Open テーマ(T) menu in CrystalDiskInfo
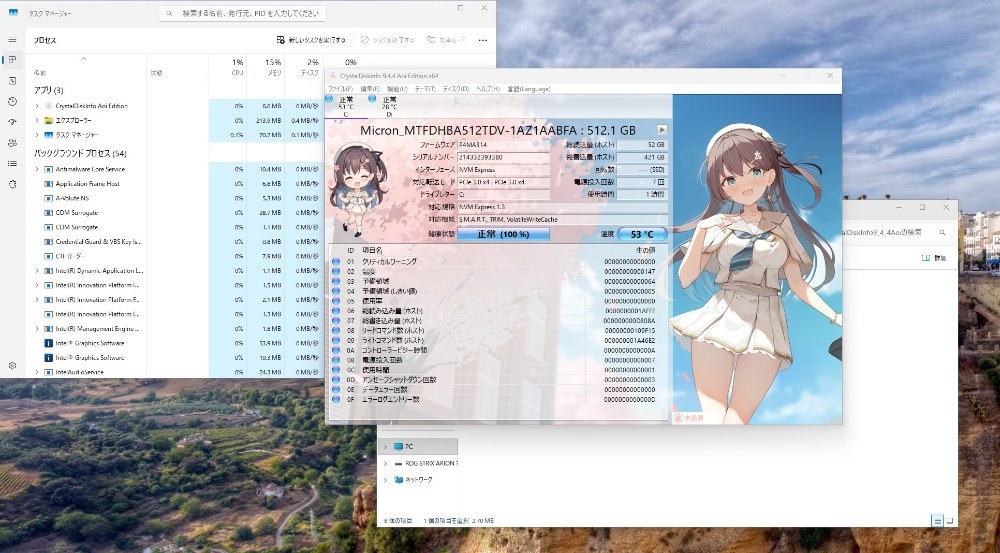The image size is (1000, 553). point(425,89)
